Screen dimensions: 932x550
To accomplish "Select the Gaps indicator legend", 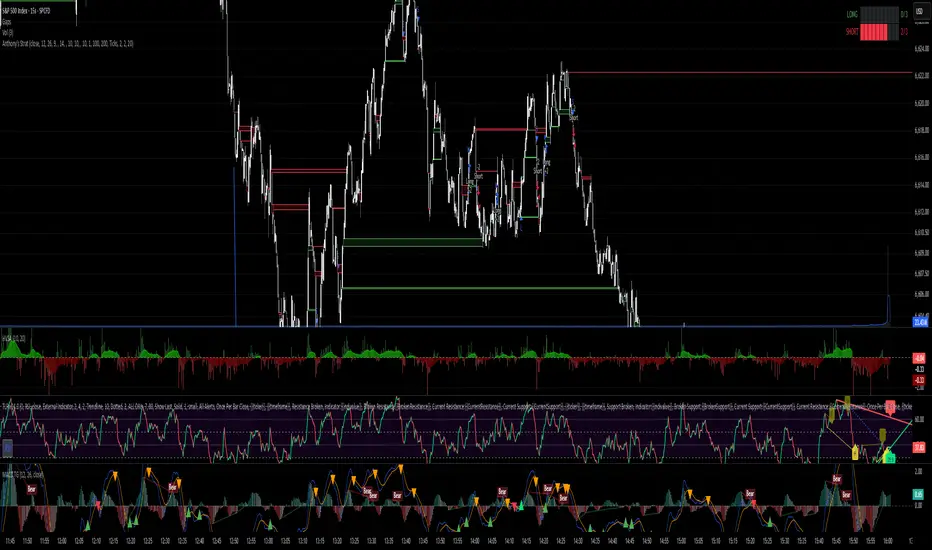I will point(7,21).
